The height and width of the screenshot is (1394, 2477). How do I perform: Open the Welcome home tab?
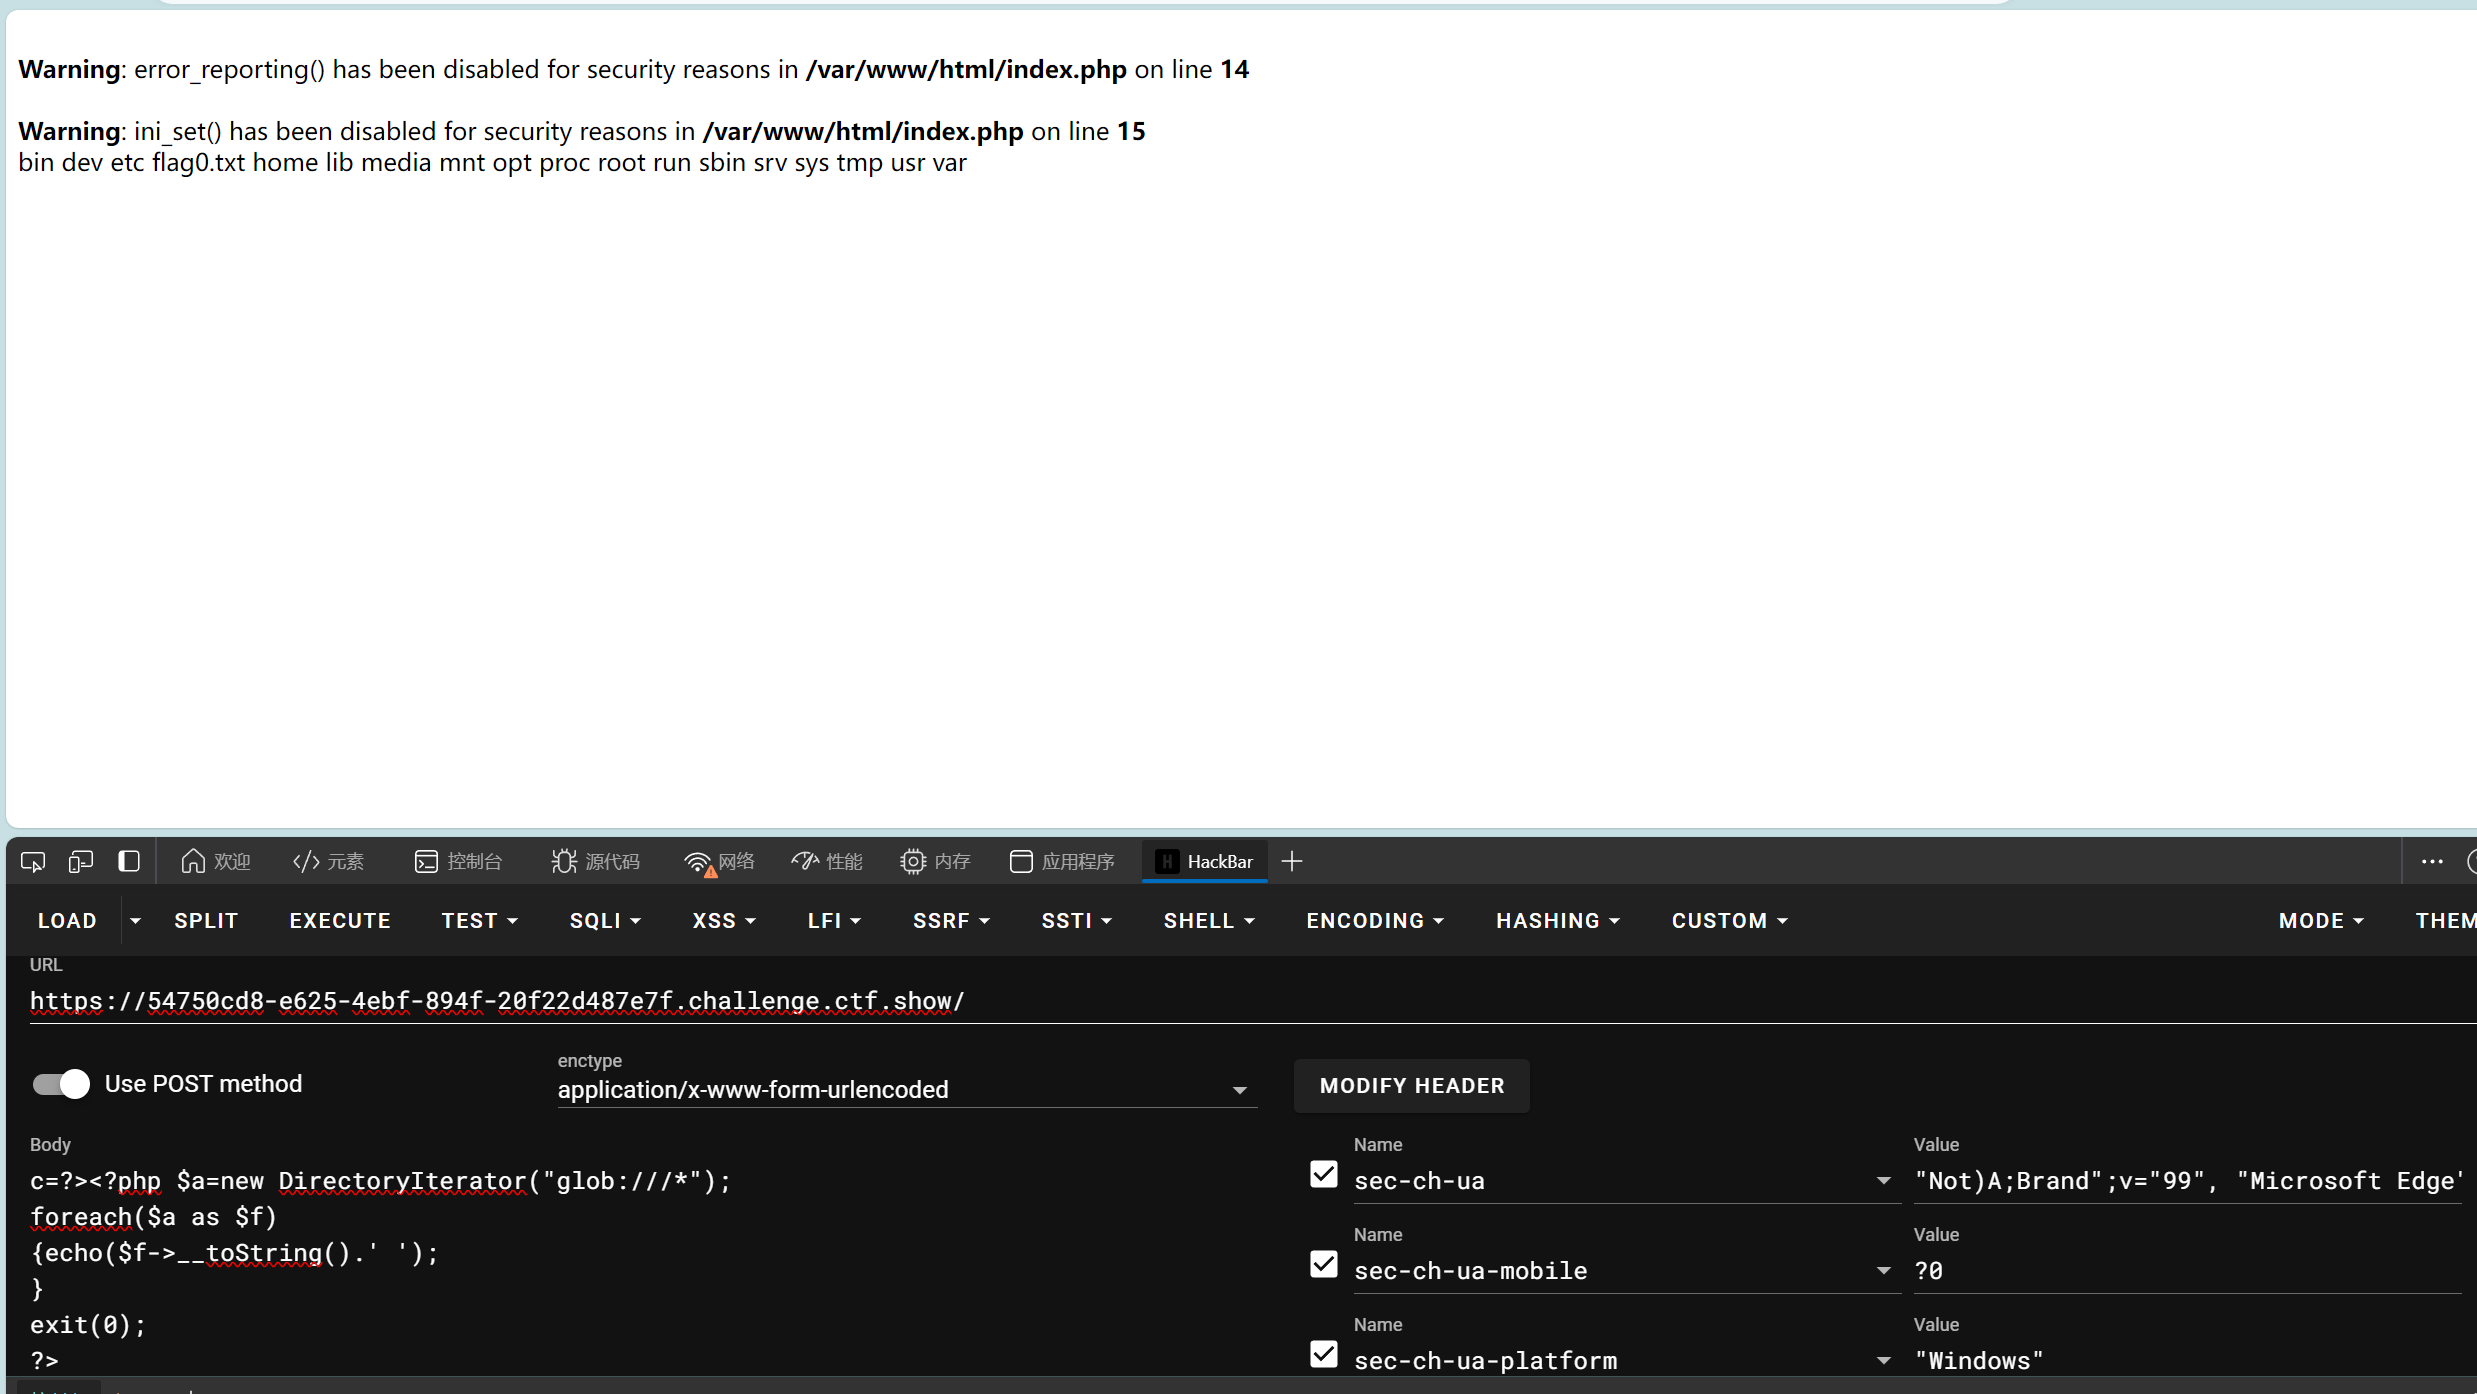(215, 861)
